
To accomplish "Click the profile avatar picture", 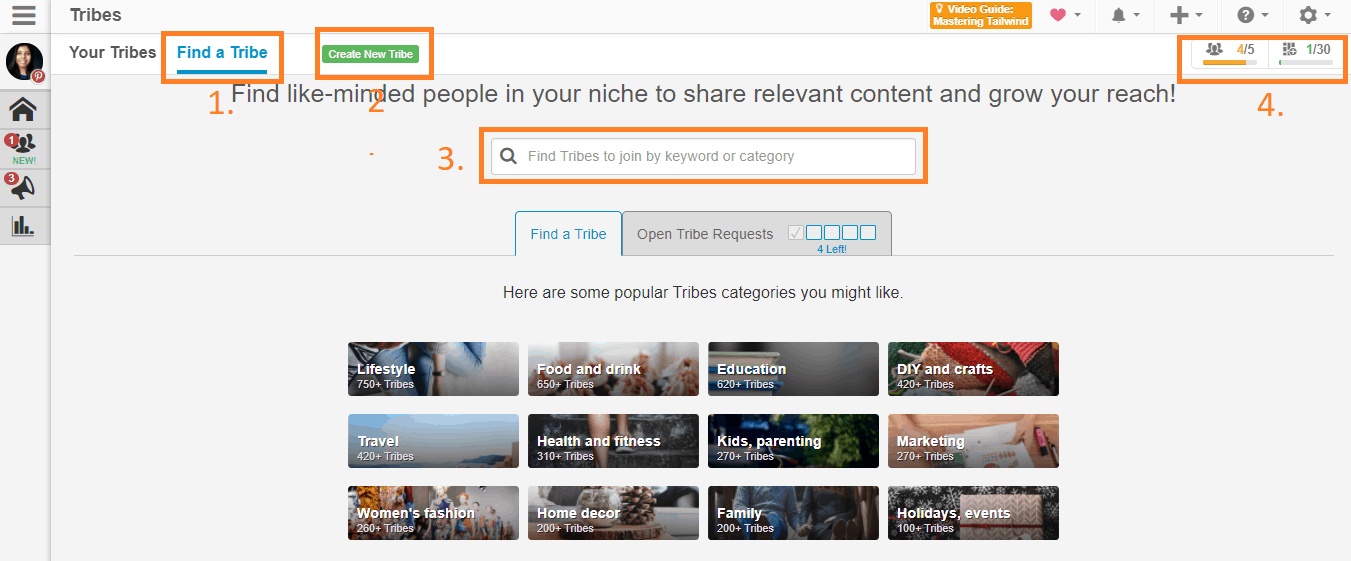I will [24, 62].
